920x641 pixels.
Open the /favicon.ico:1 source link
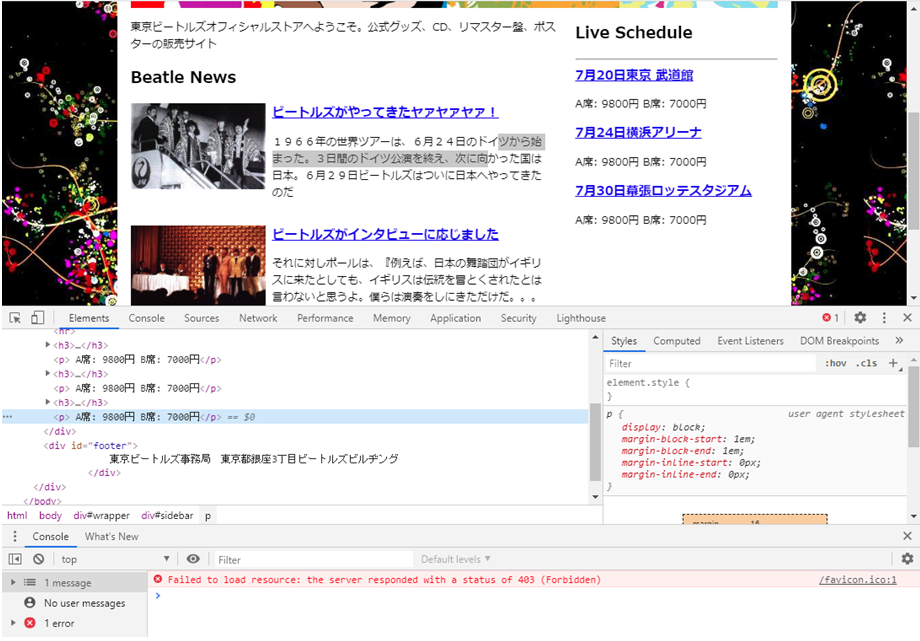tap(857, 580)
